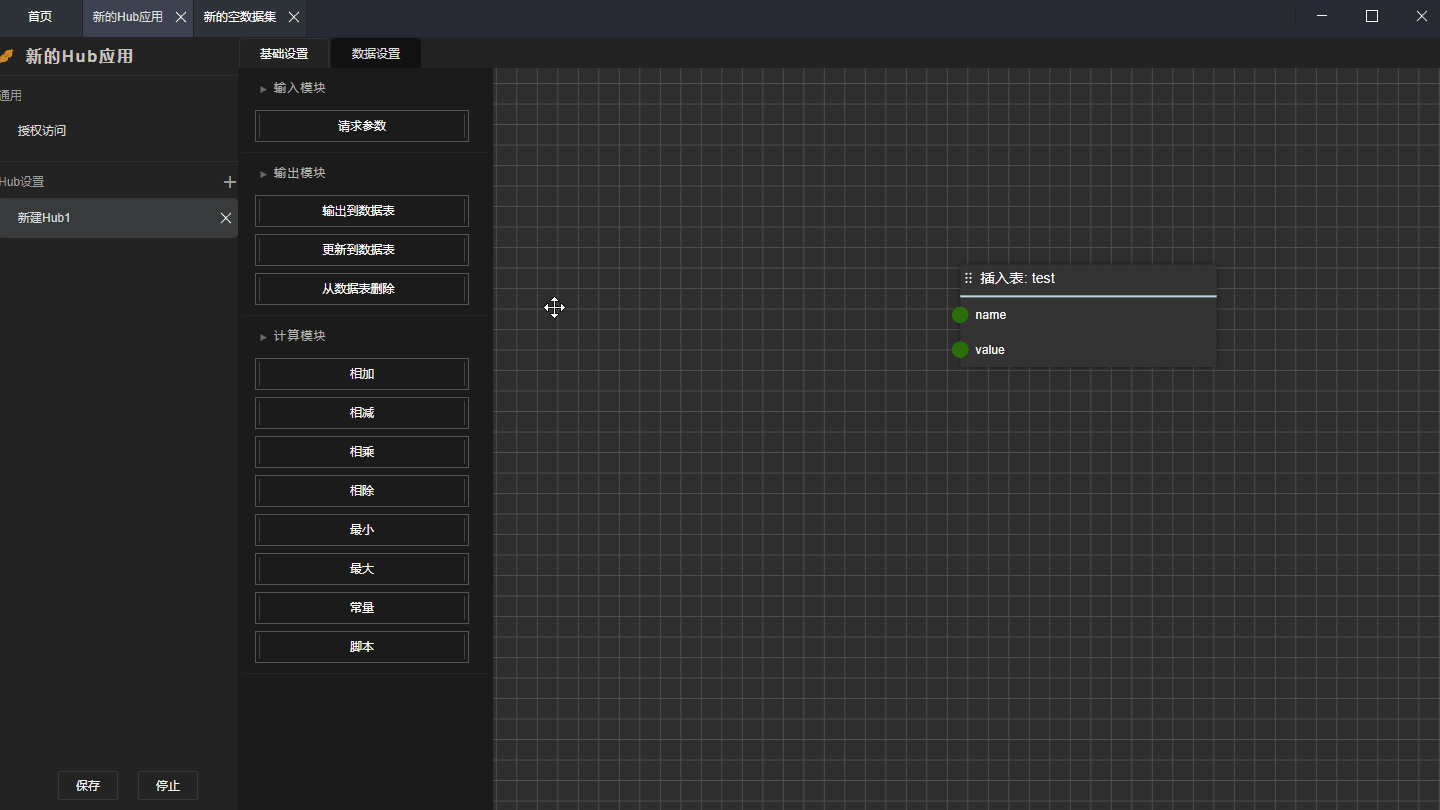This screenshot has width=1440, height=810.
Task: Collapse the 计算模块 section
Action: [x=263, y=337]
